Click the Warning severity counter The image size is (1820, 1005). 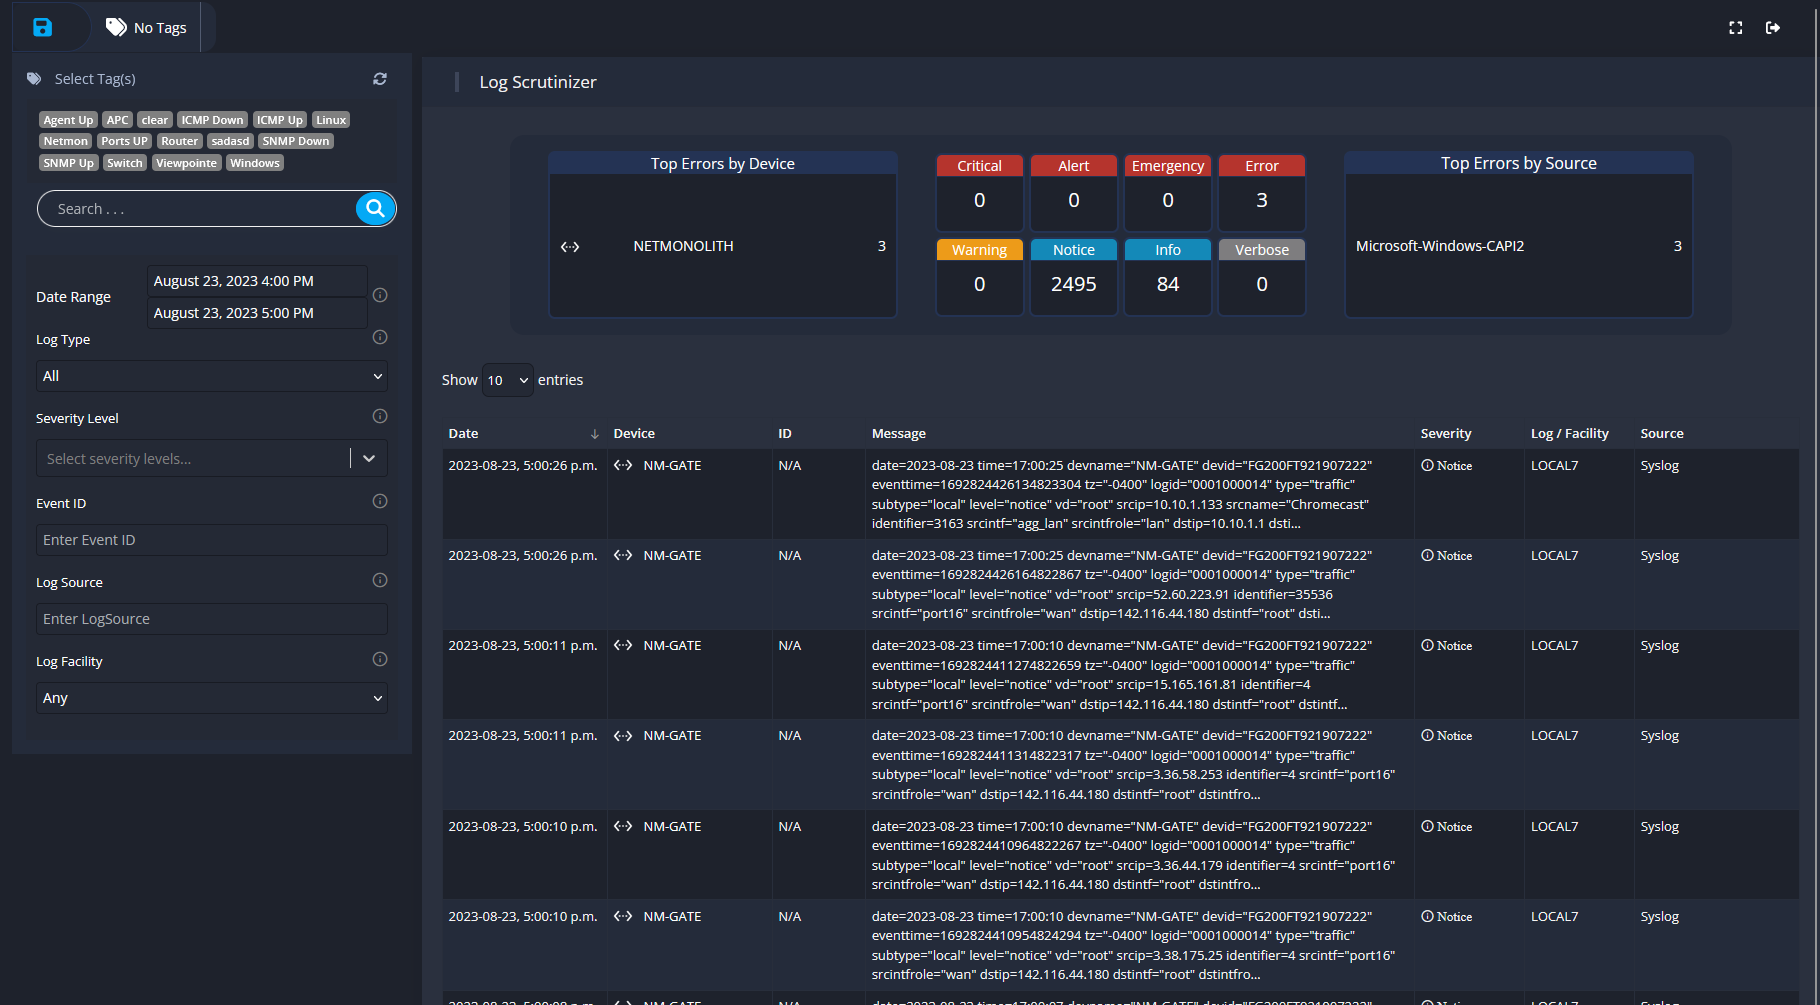pyautogui.click(x=979, y=277)
